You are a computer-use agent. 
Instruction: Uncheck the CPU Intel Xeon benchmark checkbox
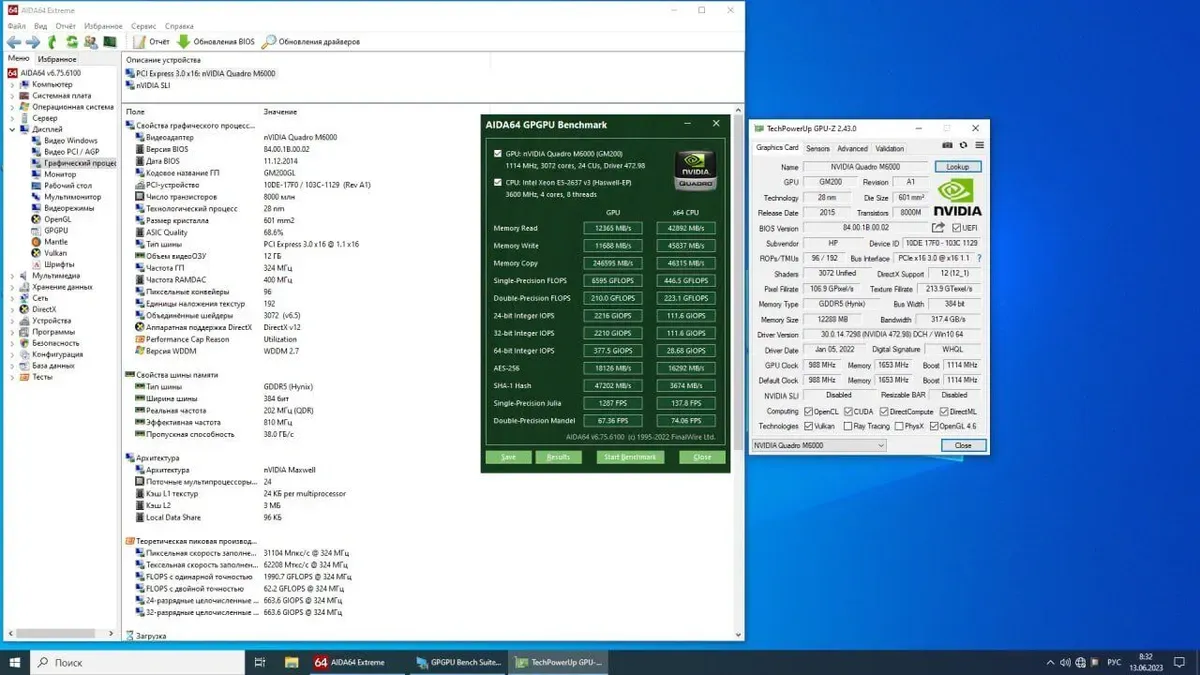(x=498, y=182)
